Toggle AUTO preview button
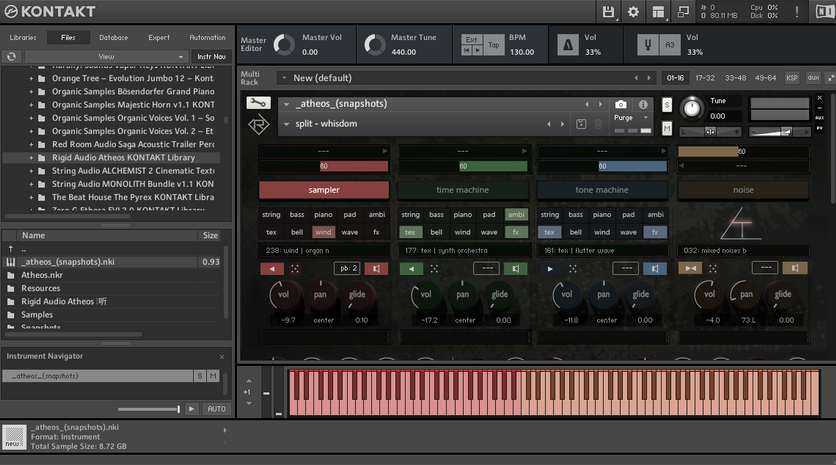Viewport: 836px width, 465px height. [216, 409]
